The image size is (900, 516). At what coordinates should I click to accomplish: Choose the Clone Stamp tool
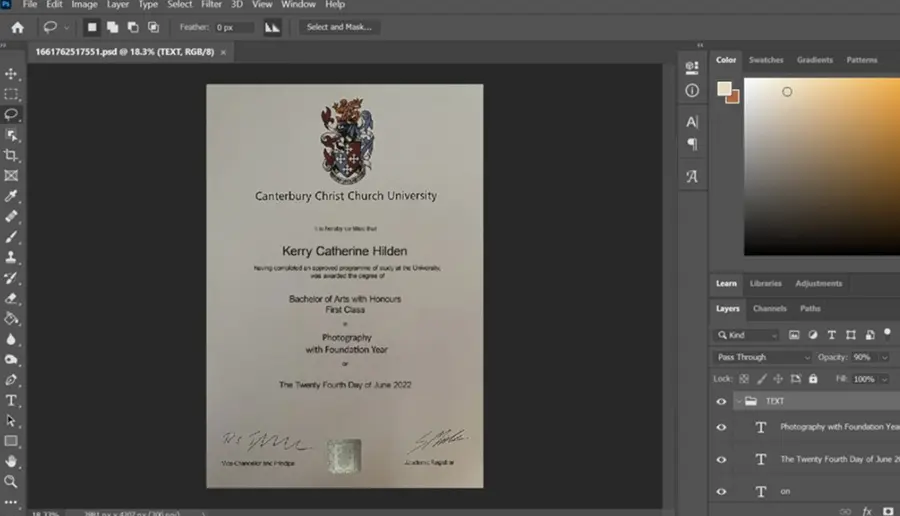click(11, 257)
